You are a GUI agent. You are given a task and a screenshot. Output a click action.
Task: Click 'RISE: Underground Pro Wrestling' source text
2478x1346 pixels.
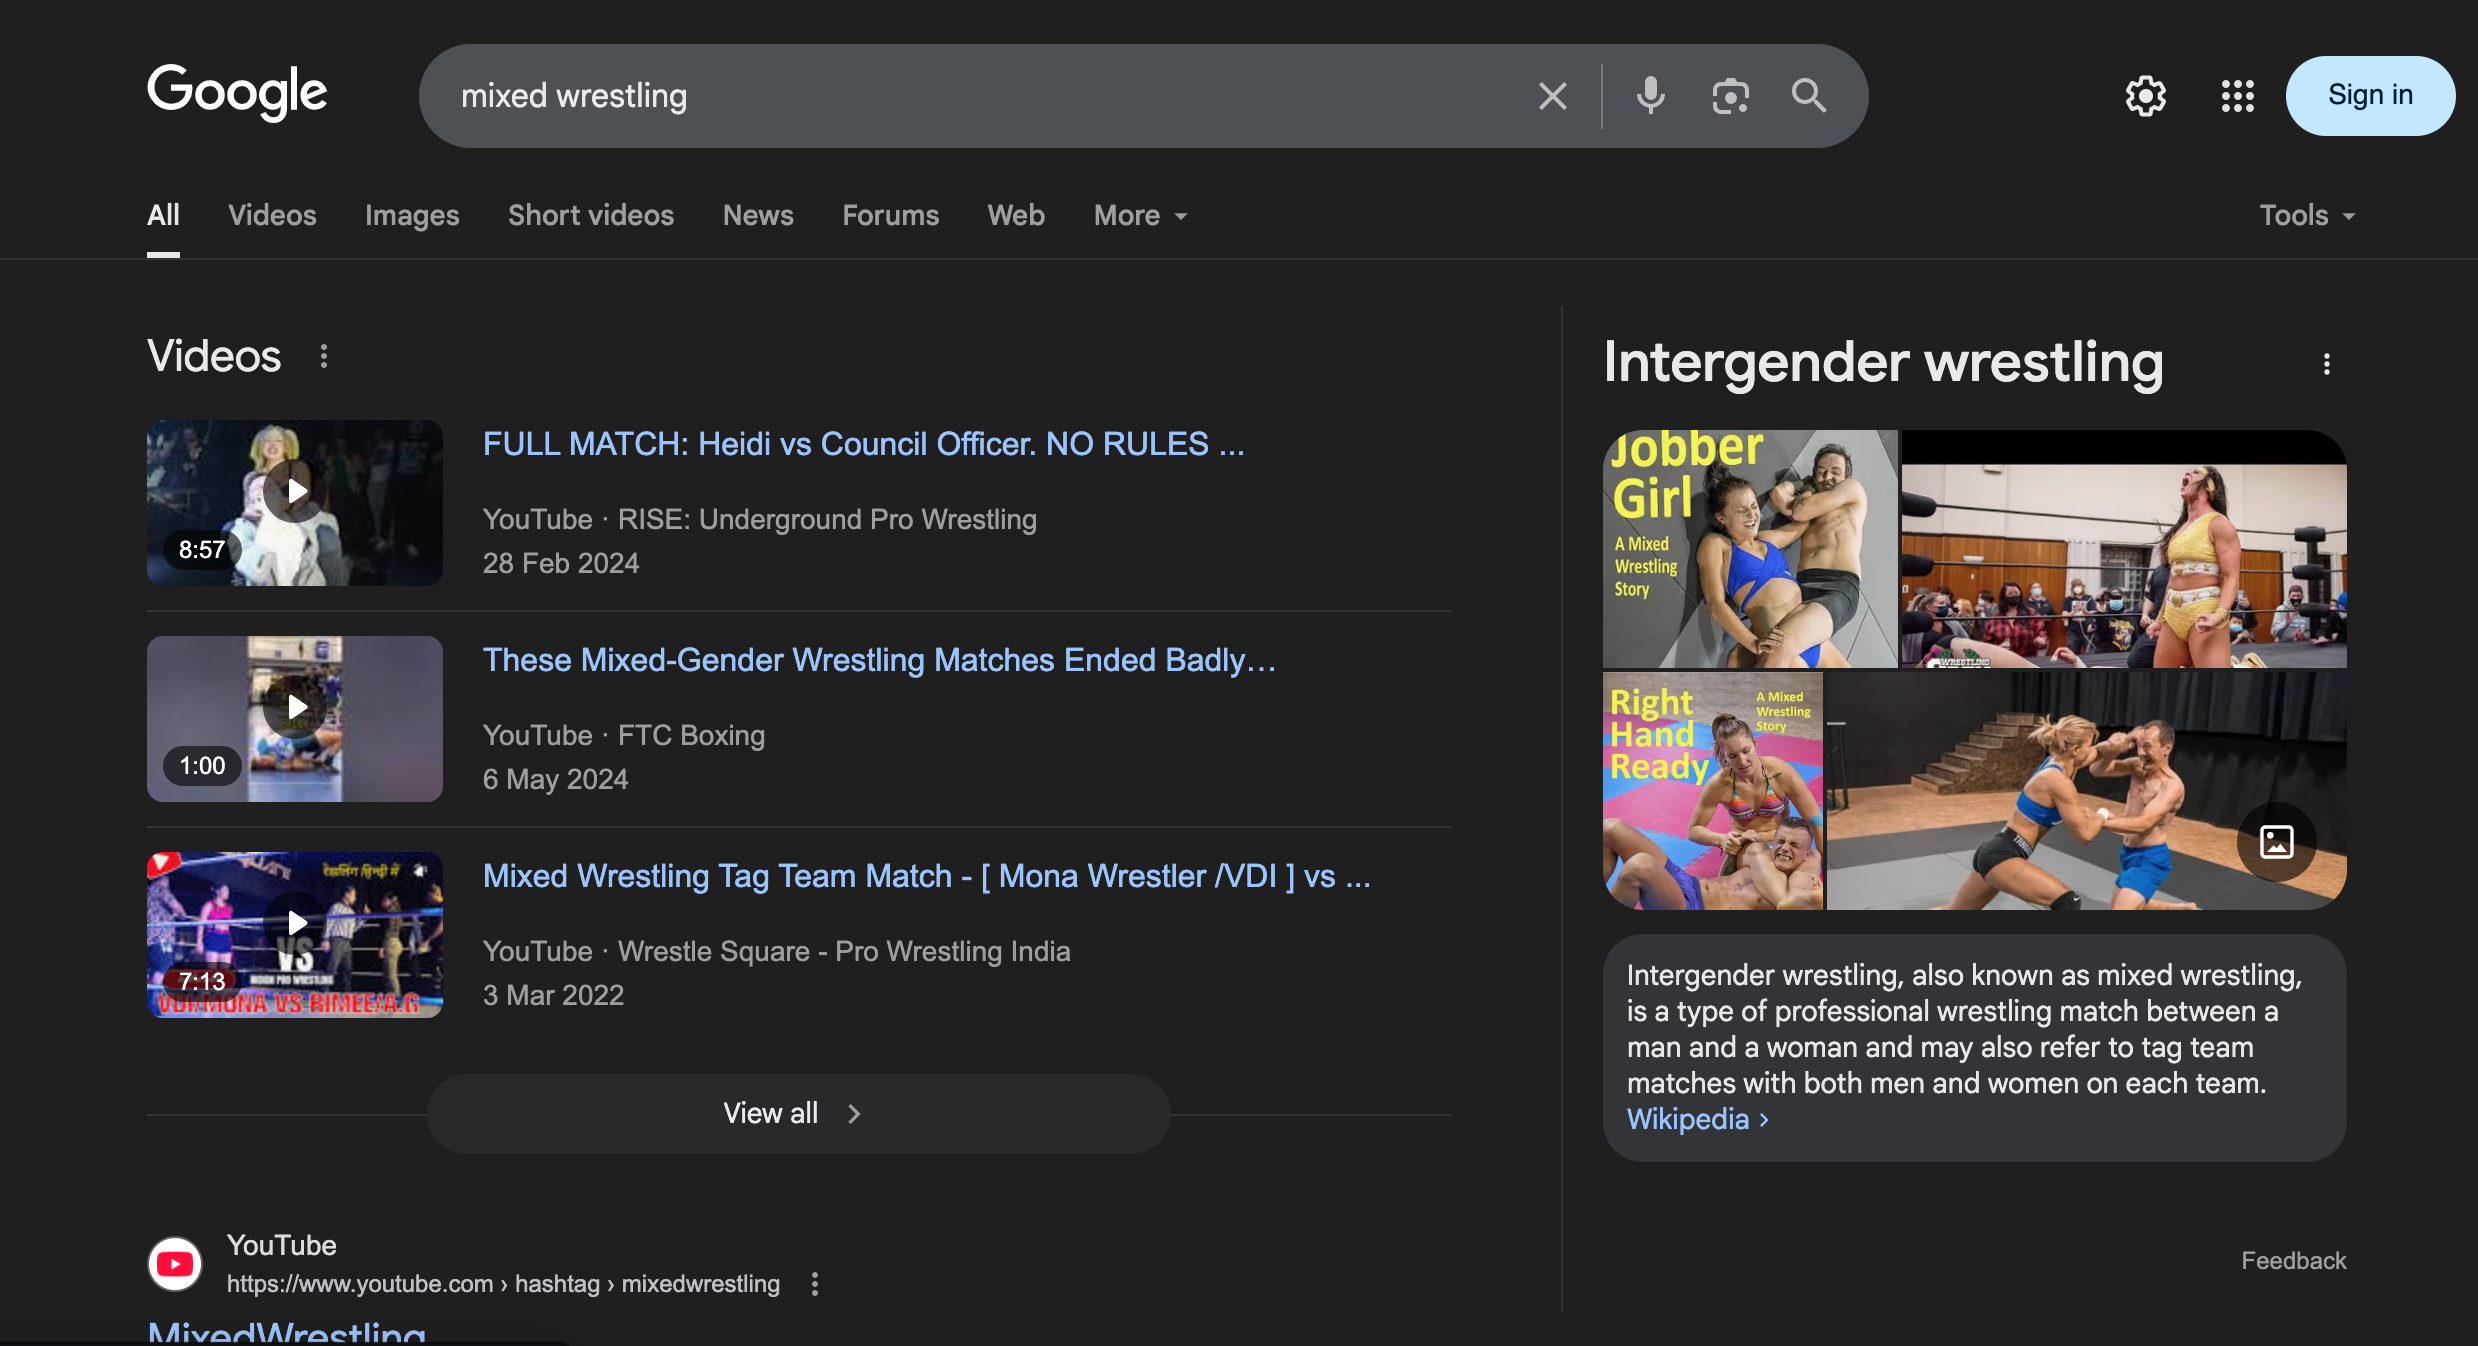point(827,520)
